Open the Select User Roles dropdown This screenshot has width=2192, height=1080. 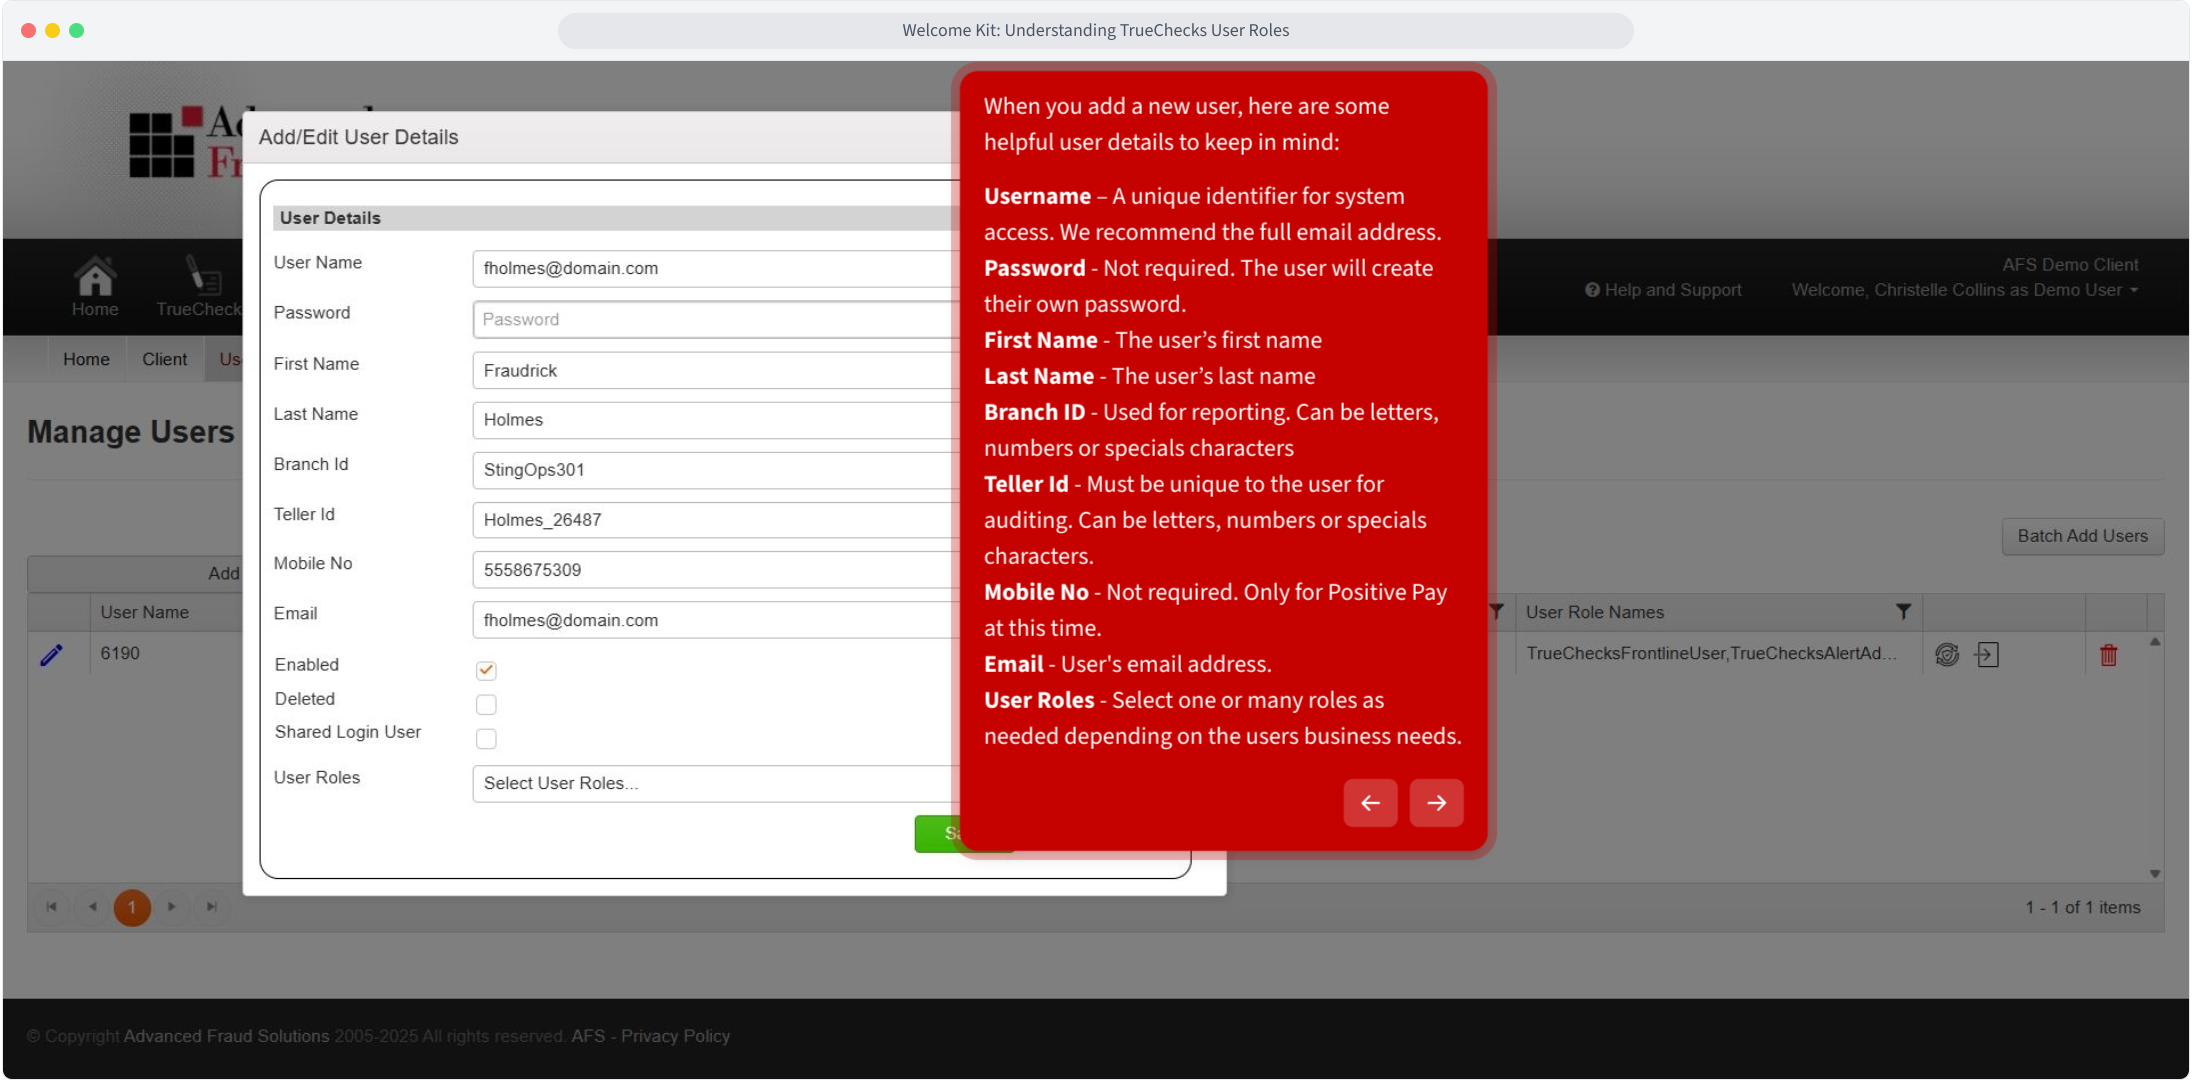716,784
